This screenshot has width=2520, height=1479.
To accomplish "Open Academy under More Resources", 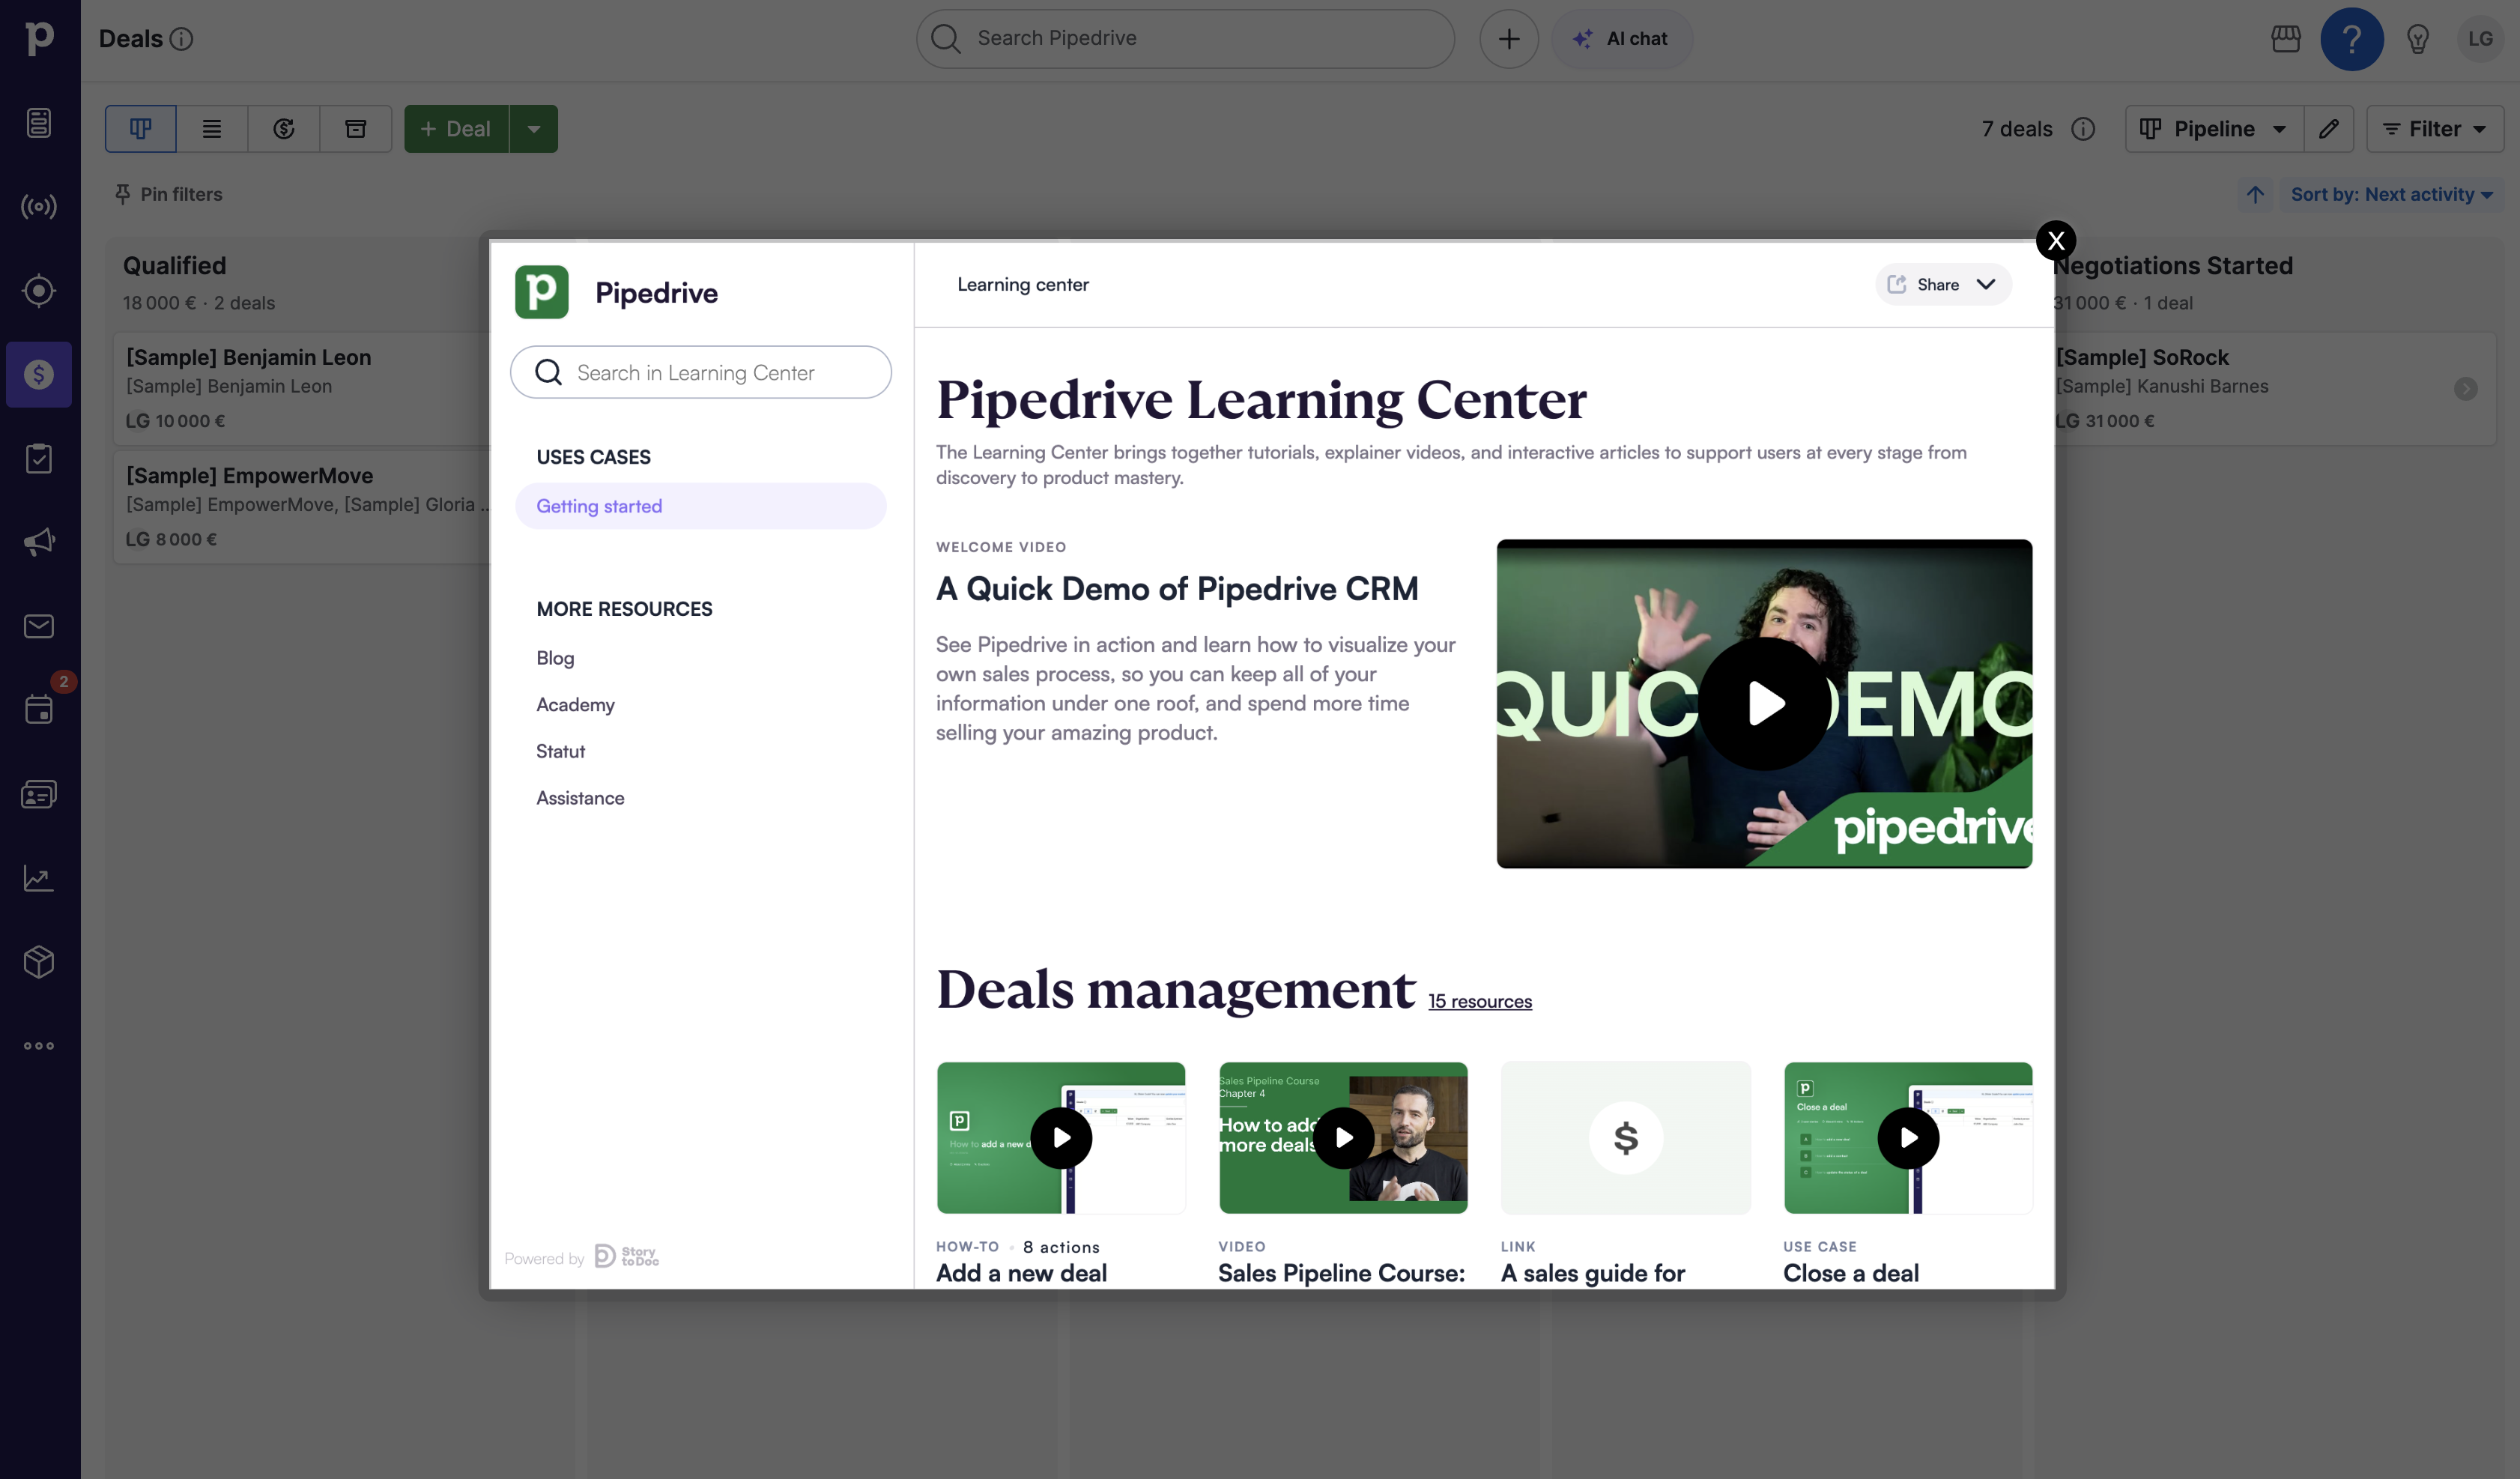I will tap(575, 705).
